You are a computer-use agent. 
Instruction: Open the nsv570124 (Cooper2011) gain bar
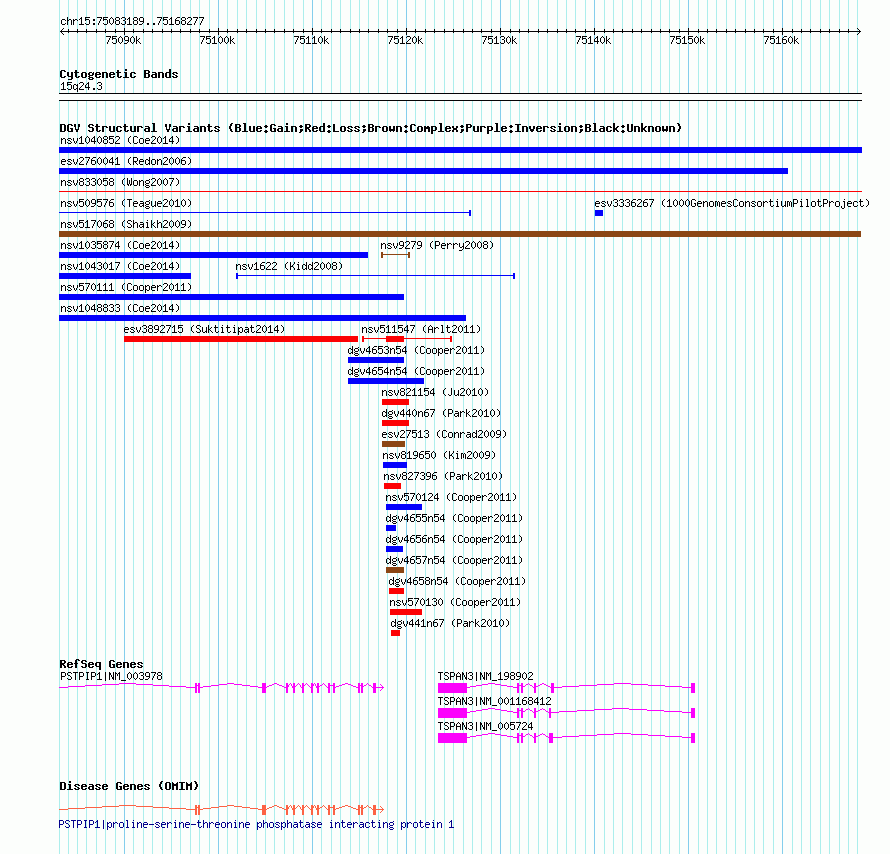pos(404,507)
